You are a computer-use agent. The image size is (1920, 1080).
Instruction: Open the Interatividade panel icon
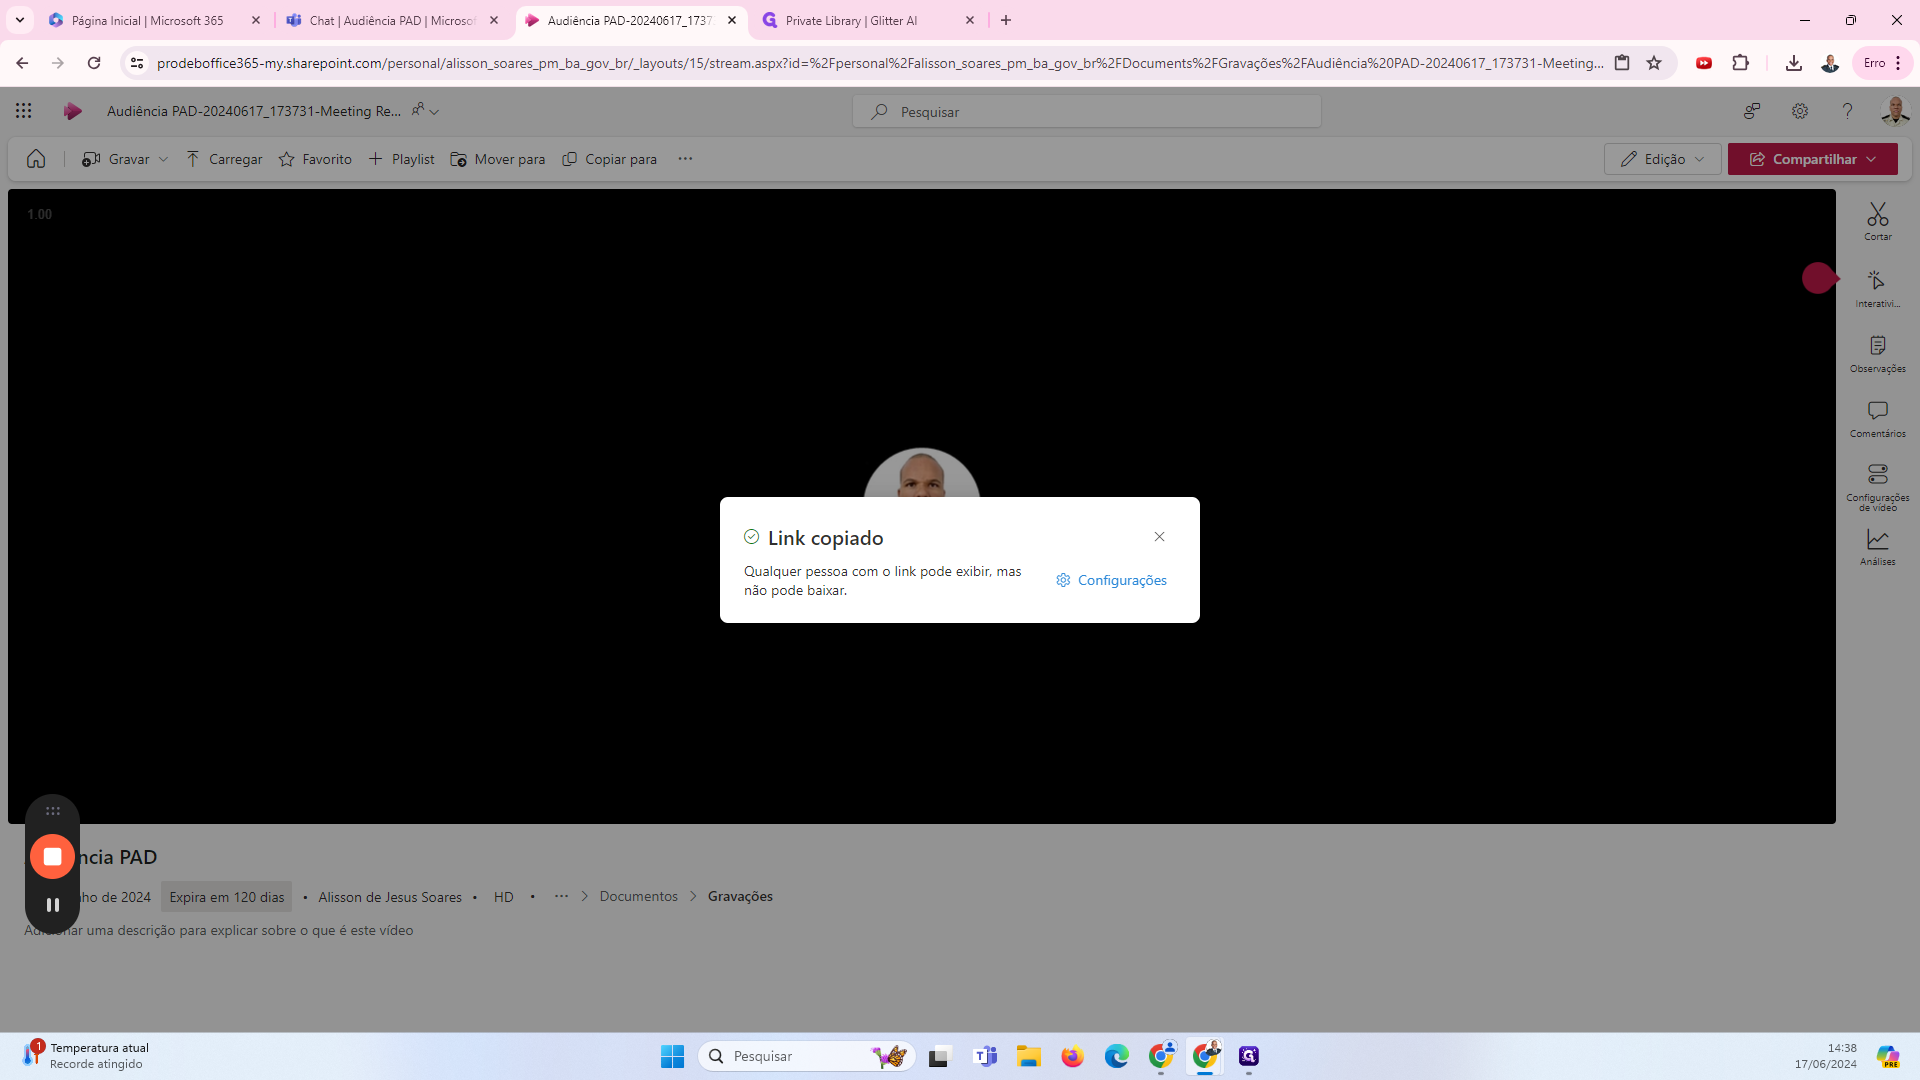coord(1877,288)
